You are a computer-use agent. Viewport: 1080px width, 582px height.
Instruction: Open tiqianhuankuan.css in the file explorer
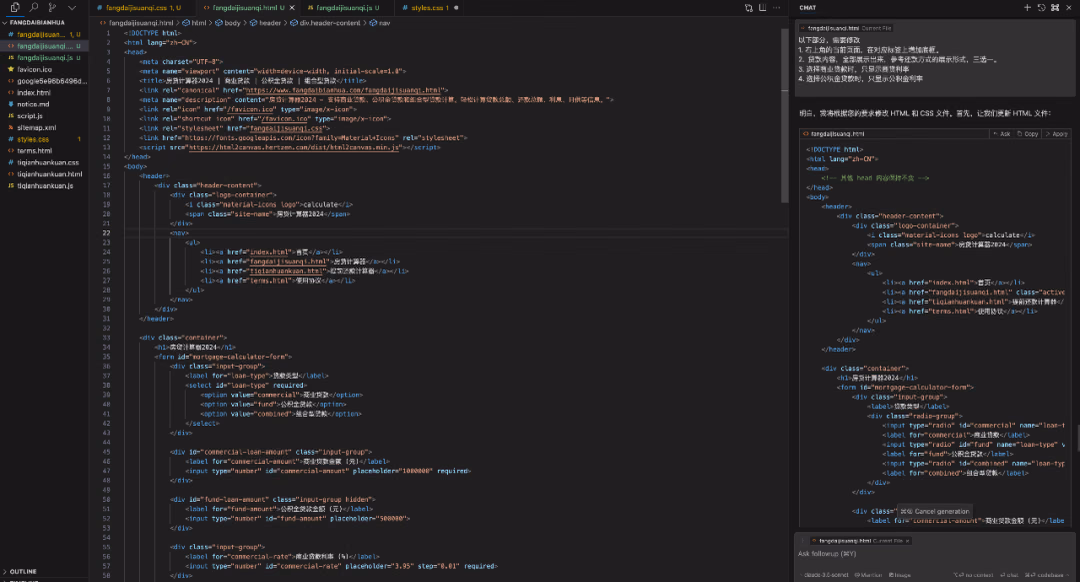click(48, 163)
